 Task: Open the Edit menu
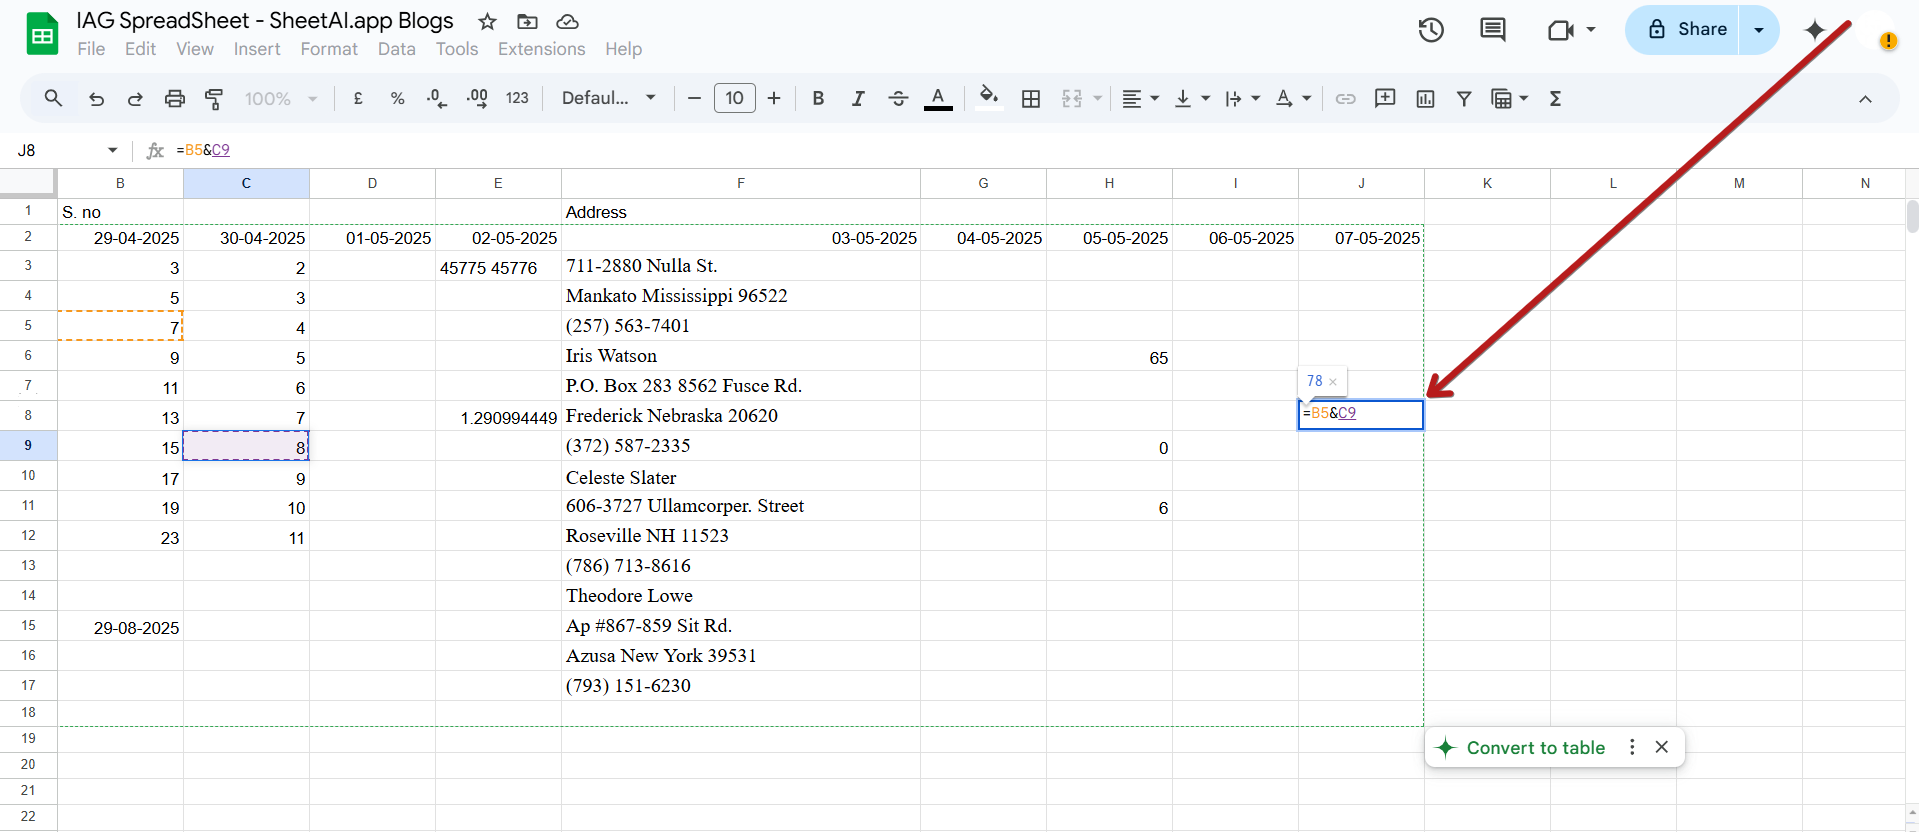click(140, 49)
